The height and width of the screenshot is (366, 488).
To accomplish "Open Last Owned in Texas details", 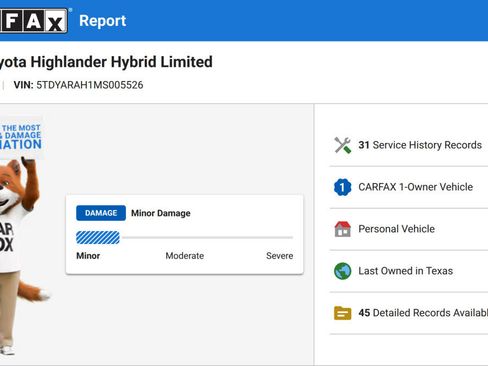I will (x=405, y=271).
